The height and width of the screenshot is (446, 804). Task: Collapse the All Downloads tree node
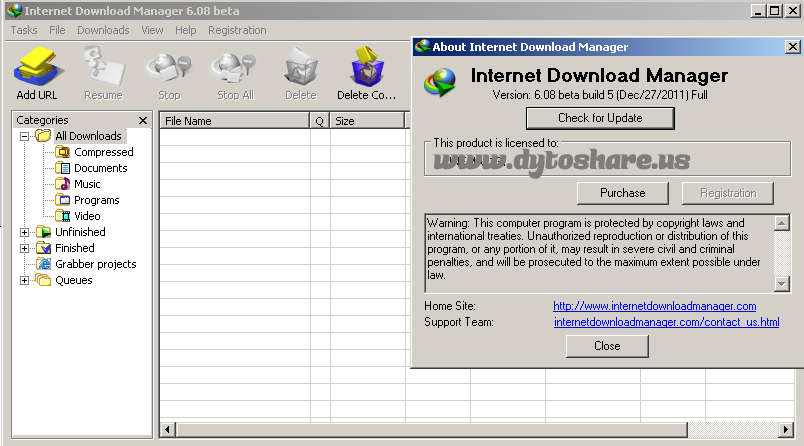tap(24, 136)
